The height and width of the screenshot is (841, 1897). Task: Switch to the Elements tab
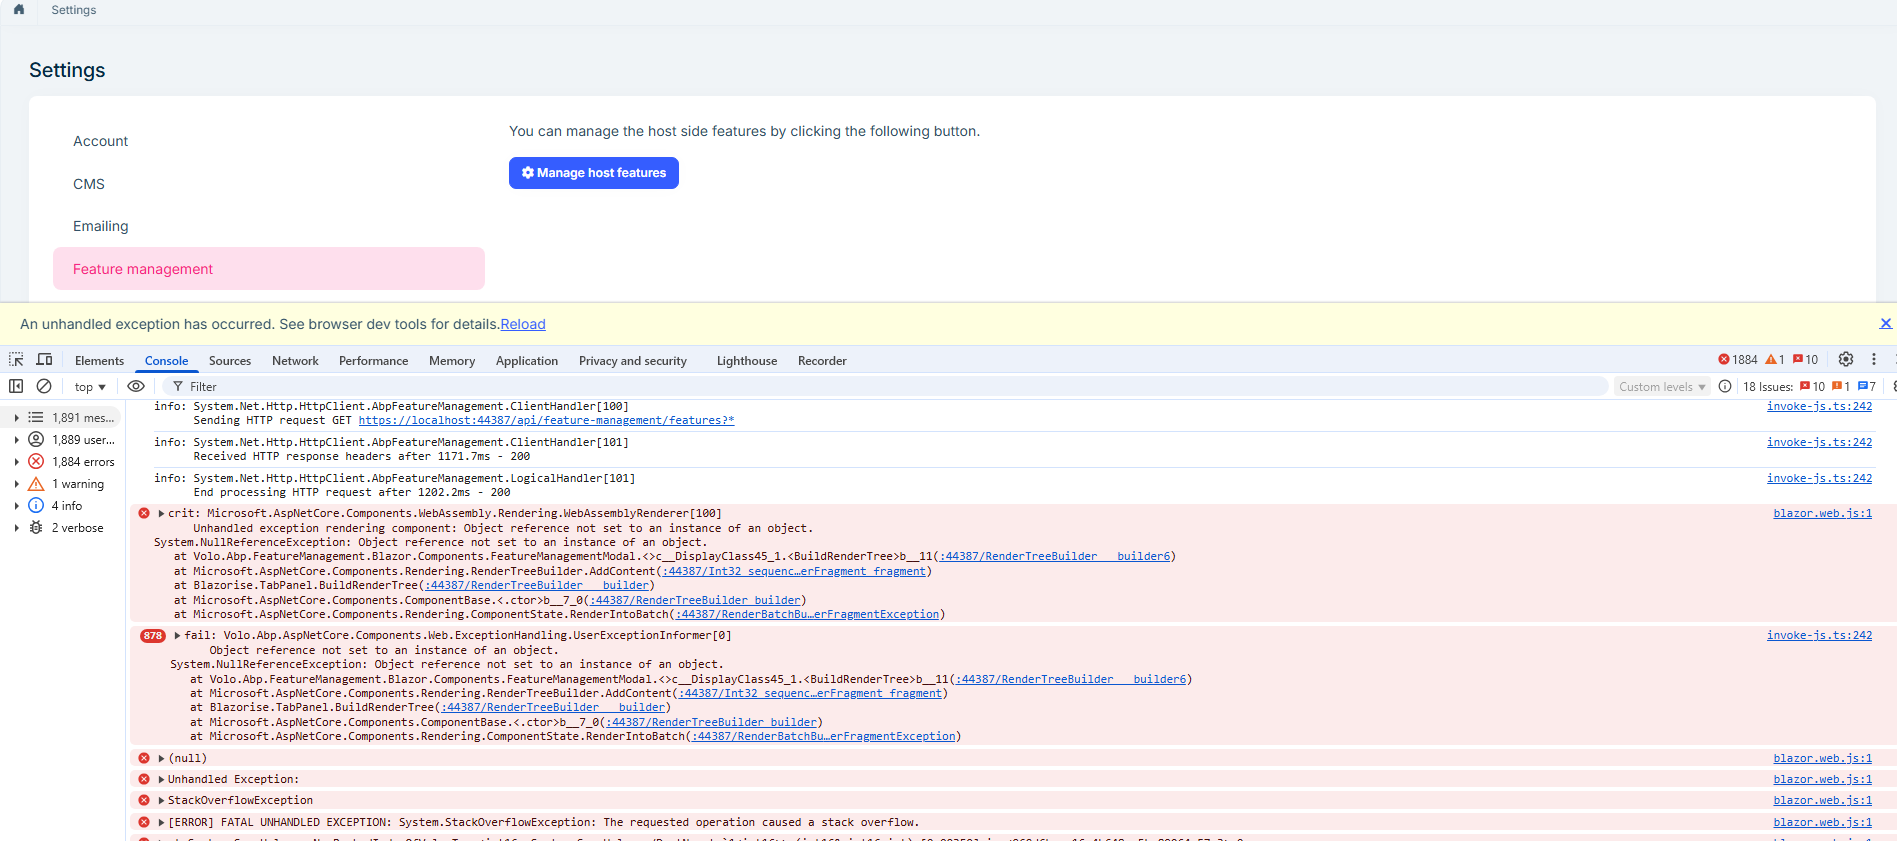tap(99, 361)
